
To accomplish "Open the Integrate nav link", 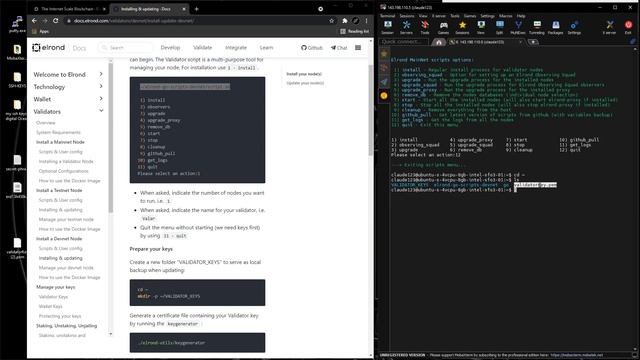I will pyautogui.click(x=236, y=48).
